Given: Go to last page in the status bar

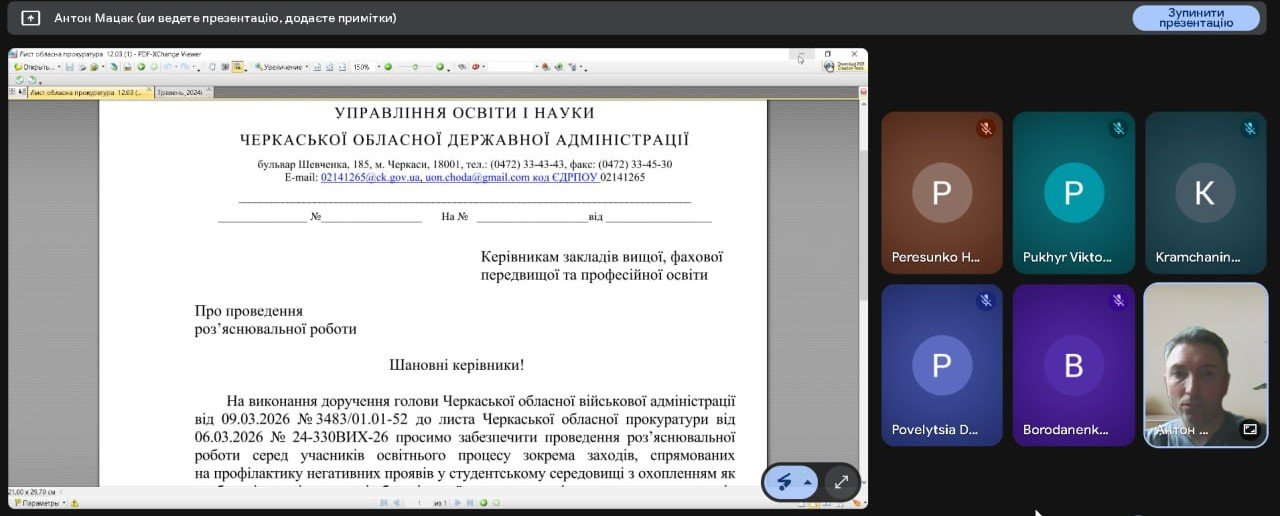Looking at the screenshot, I should (x=469, y=503).
